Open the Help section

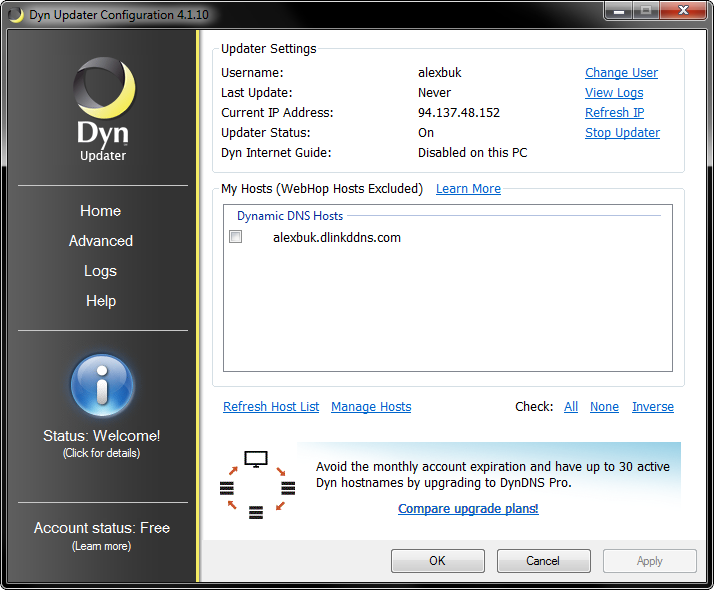[x=101, y=301]
